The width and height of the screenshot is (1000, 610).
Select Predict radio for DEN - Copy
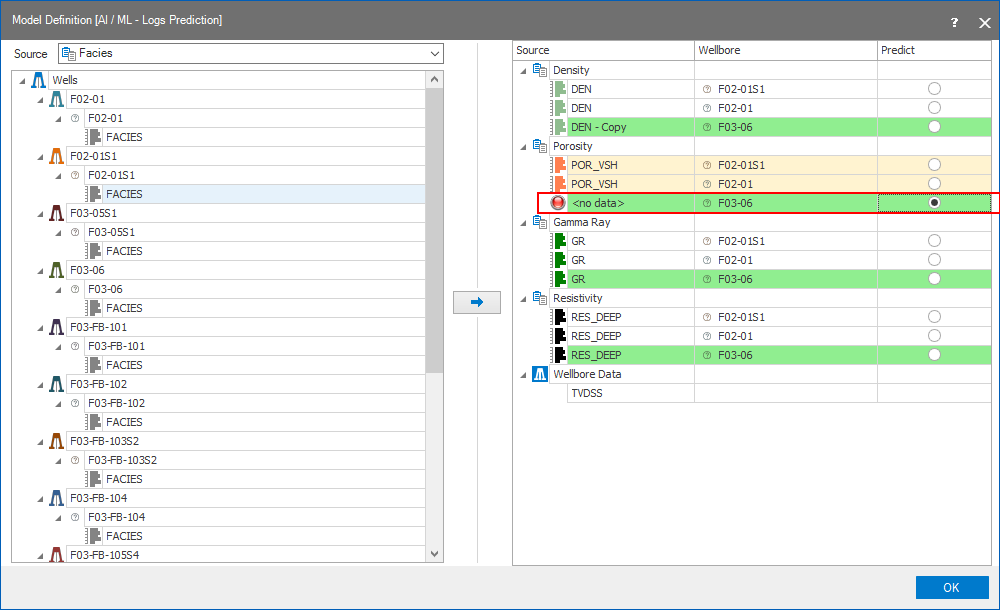click(x=934, y=127)
